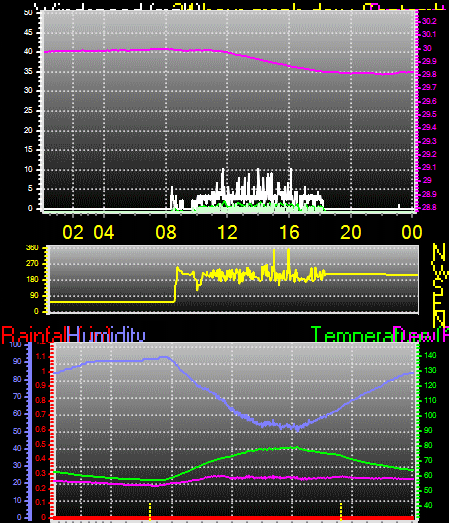Click the 04 hour label on time axis

point(104,232)
